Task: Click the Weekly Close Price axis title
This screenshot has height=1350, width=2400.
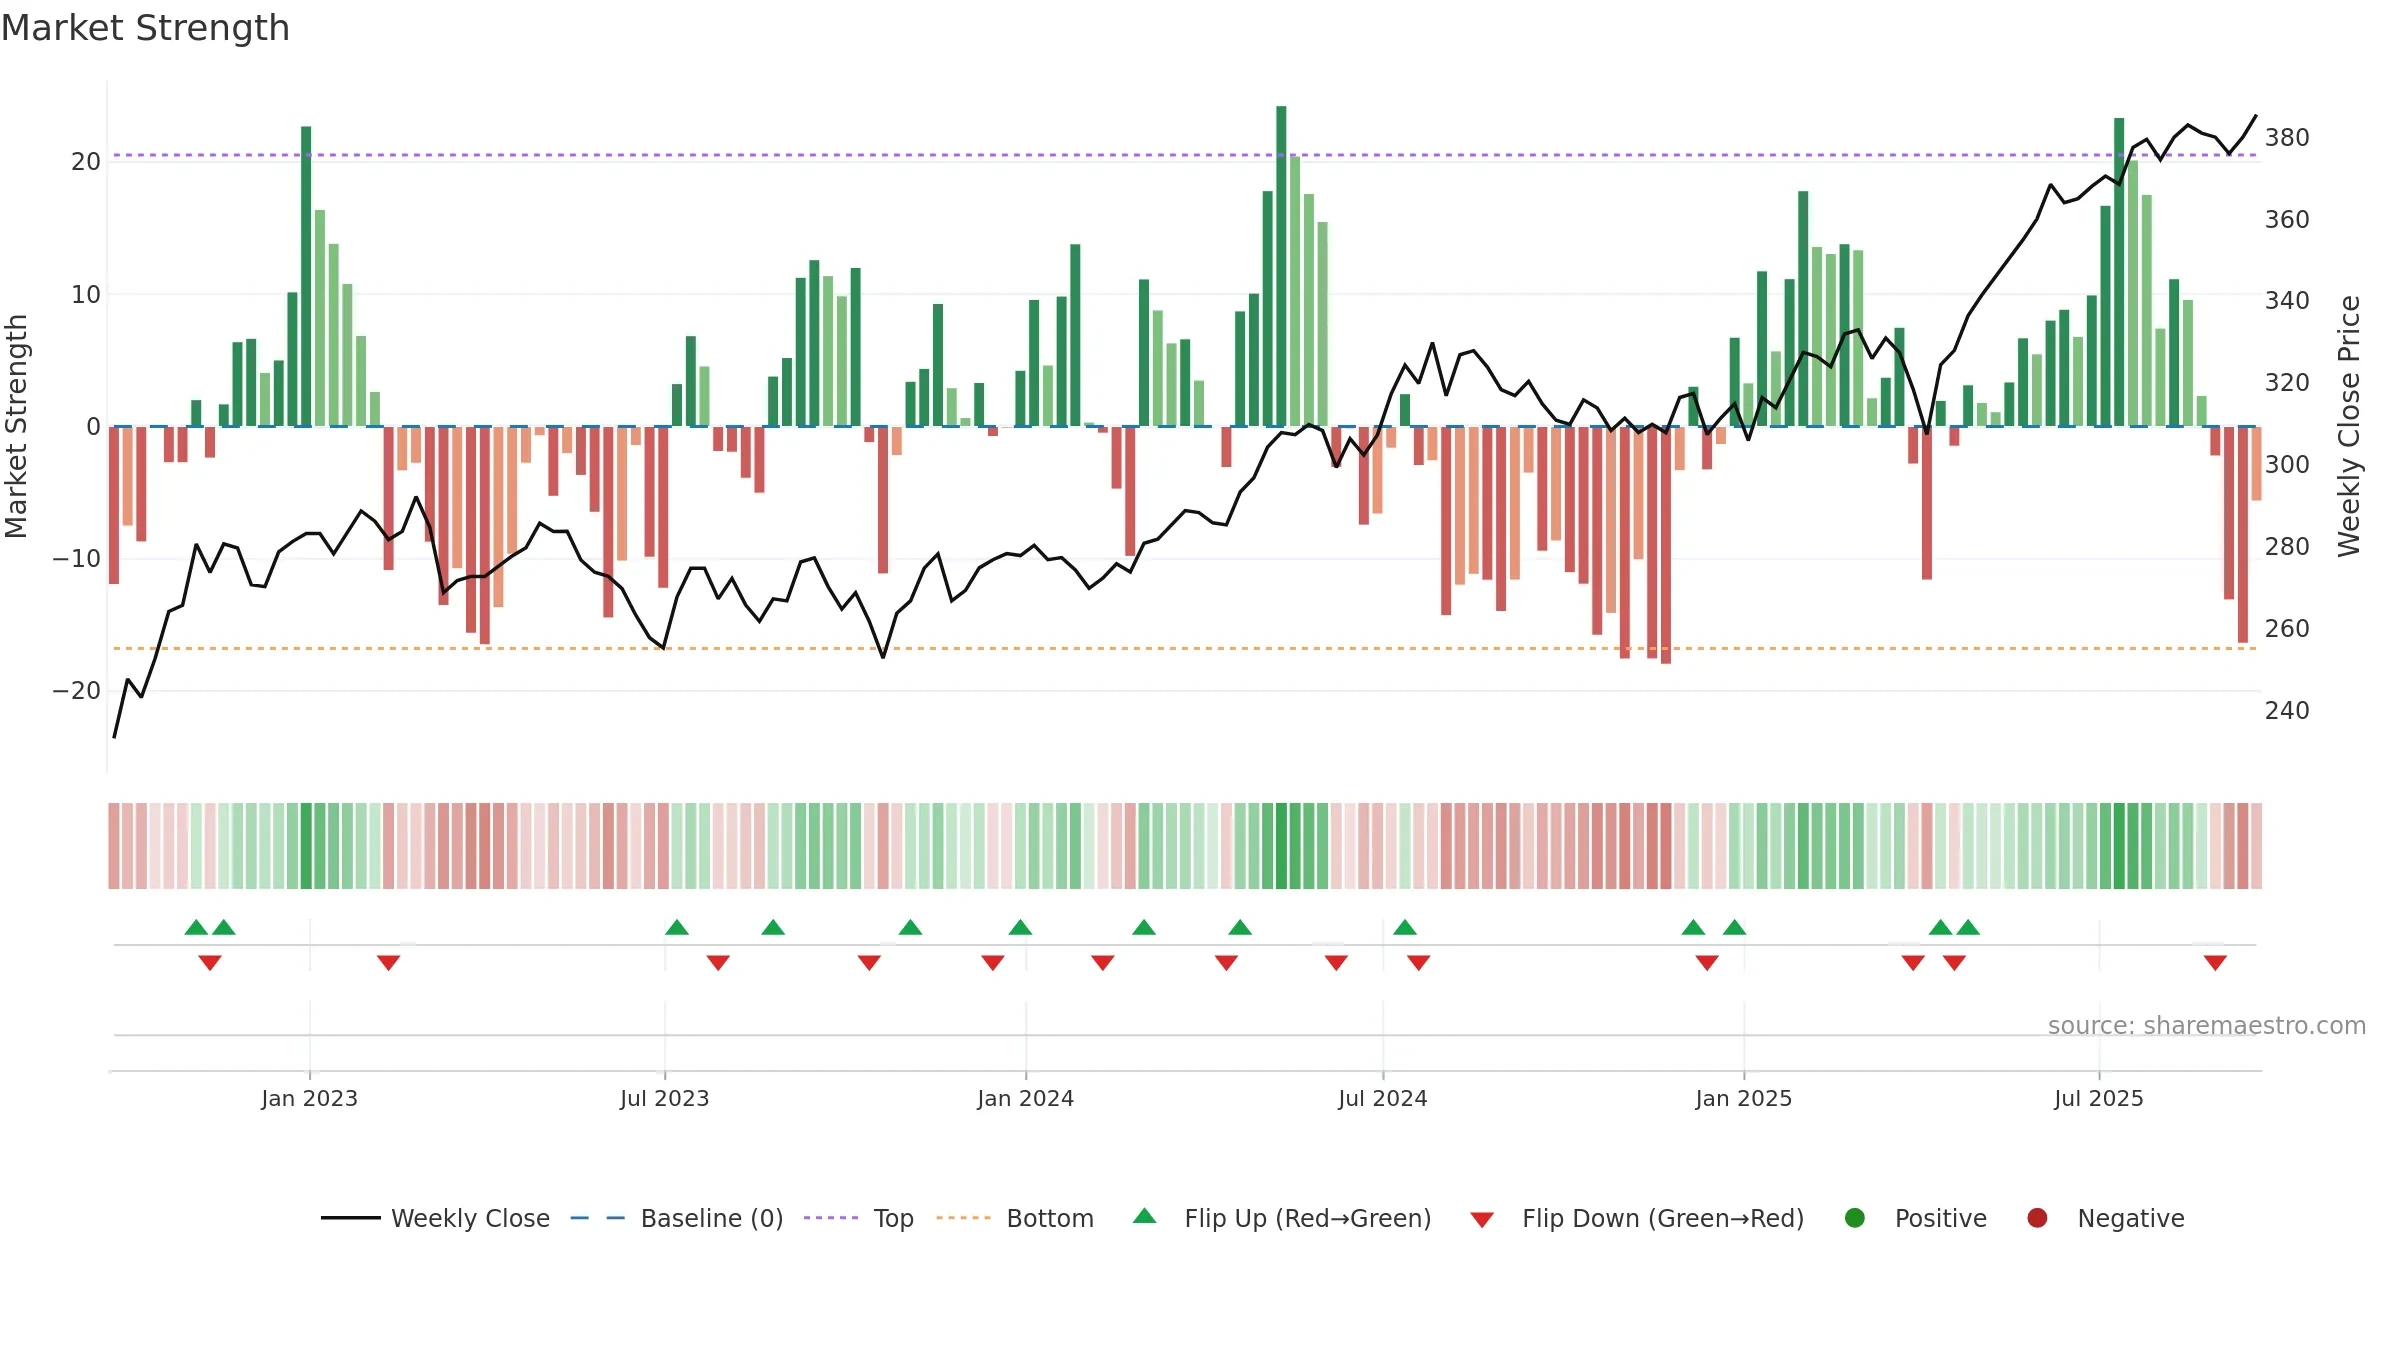Action: [x=2349, y=426]
